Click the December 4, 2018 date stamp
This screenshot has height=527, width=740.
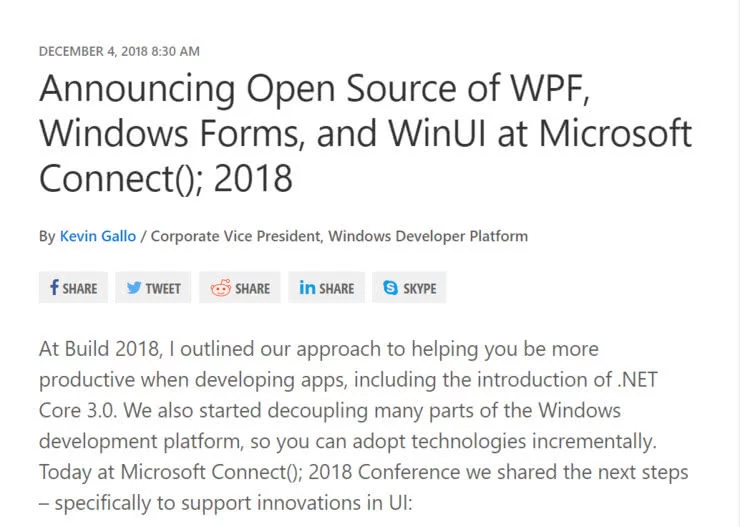119,50
